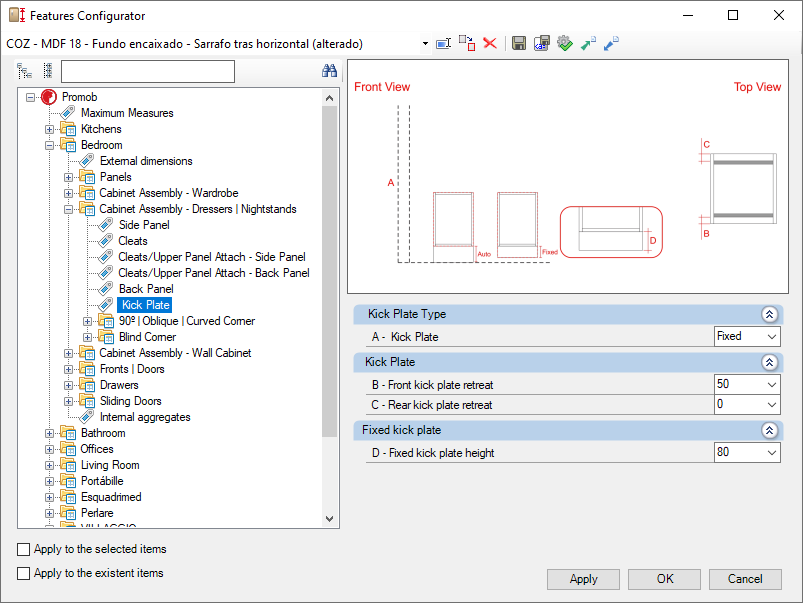Click the collapse-all tree icon

[48, 71]
